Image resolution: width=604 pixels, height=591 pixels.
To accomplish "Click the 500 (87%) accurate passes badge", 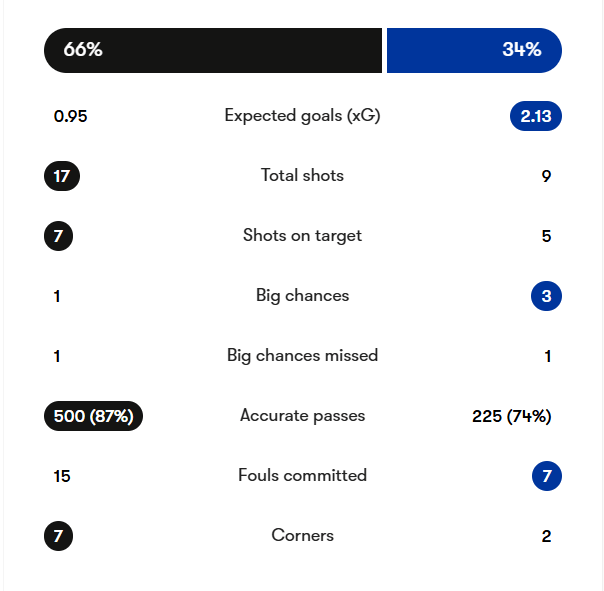I will pyautogui.click(x=93, y=416).
